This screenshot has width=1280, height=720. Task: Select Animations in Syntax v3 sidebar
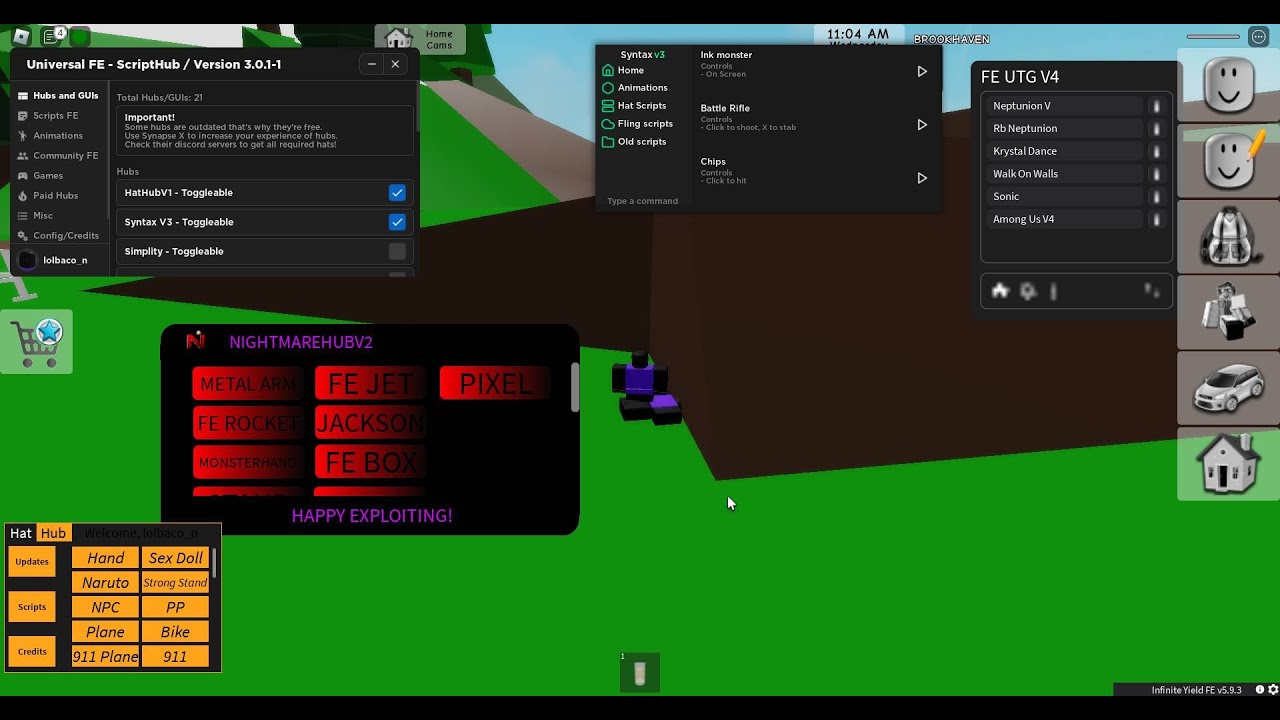click(x=634, y=88)
